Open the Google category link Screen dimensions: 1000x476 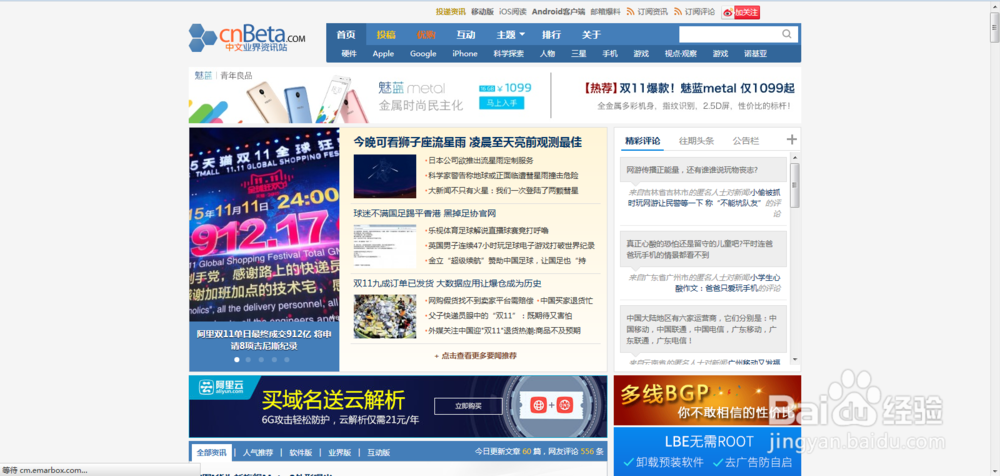423,54
